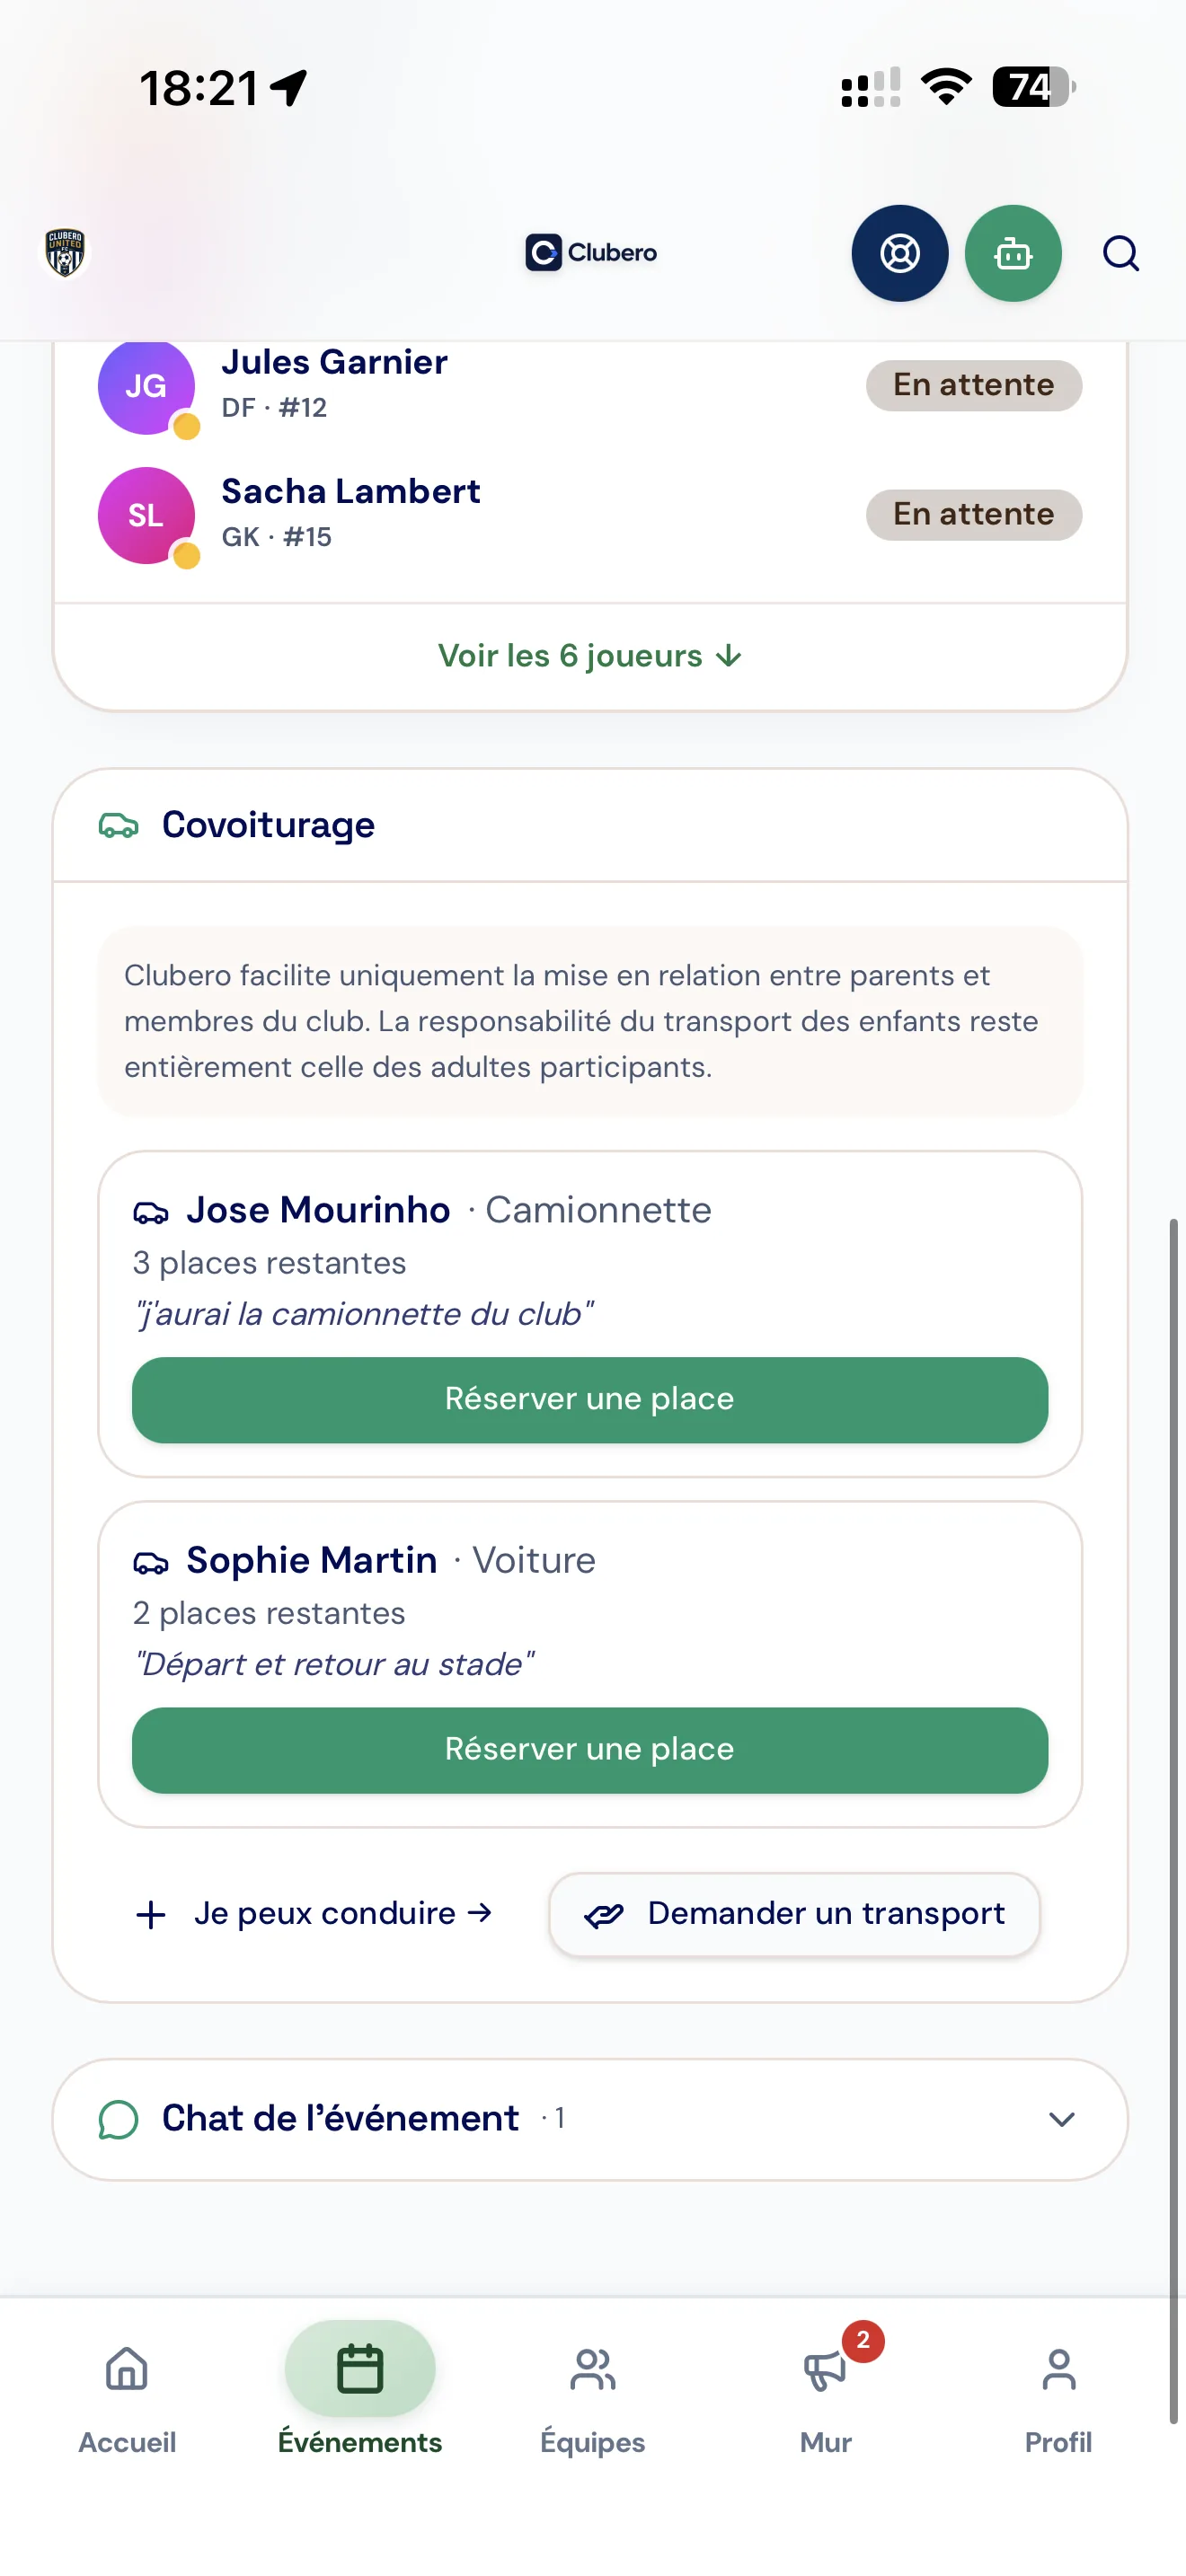Screen dimensions: 1186x2576
Task: Switch to the Équipes tab
Action: click(x=592, y=2396)
